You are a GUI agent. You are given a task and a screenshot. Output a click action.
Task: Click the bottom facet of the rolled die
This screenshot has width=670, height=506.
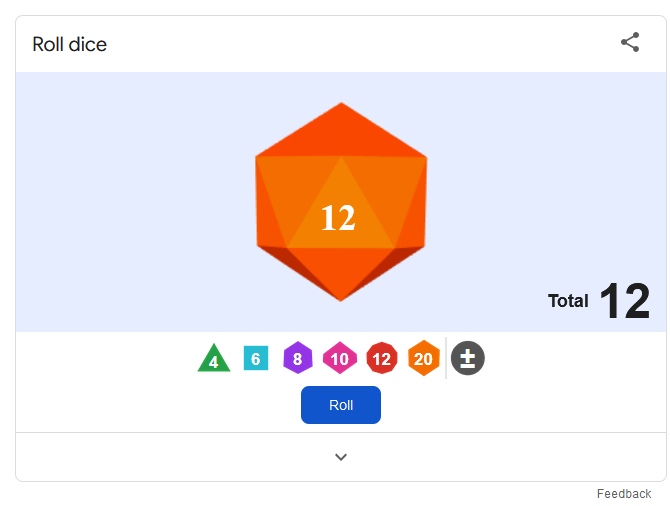[341, 270]
